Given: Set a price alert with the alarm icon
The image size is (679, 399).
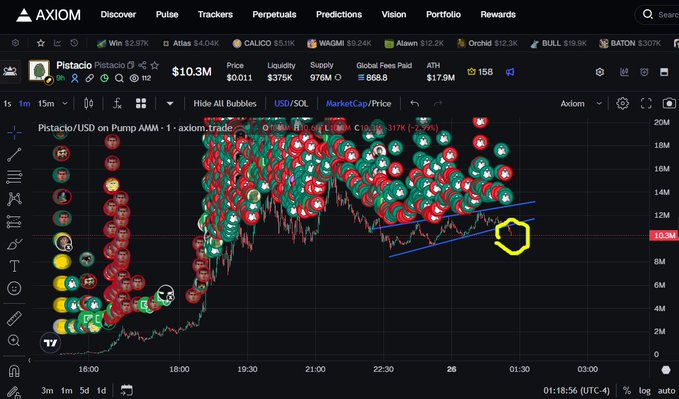Looking at the screenshot, I should (644, 72).
